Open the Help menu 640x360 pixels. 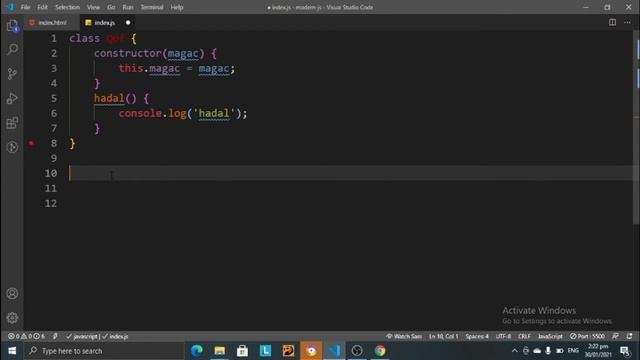177,7
